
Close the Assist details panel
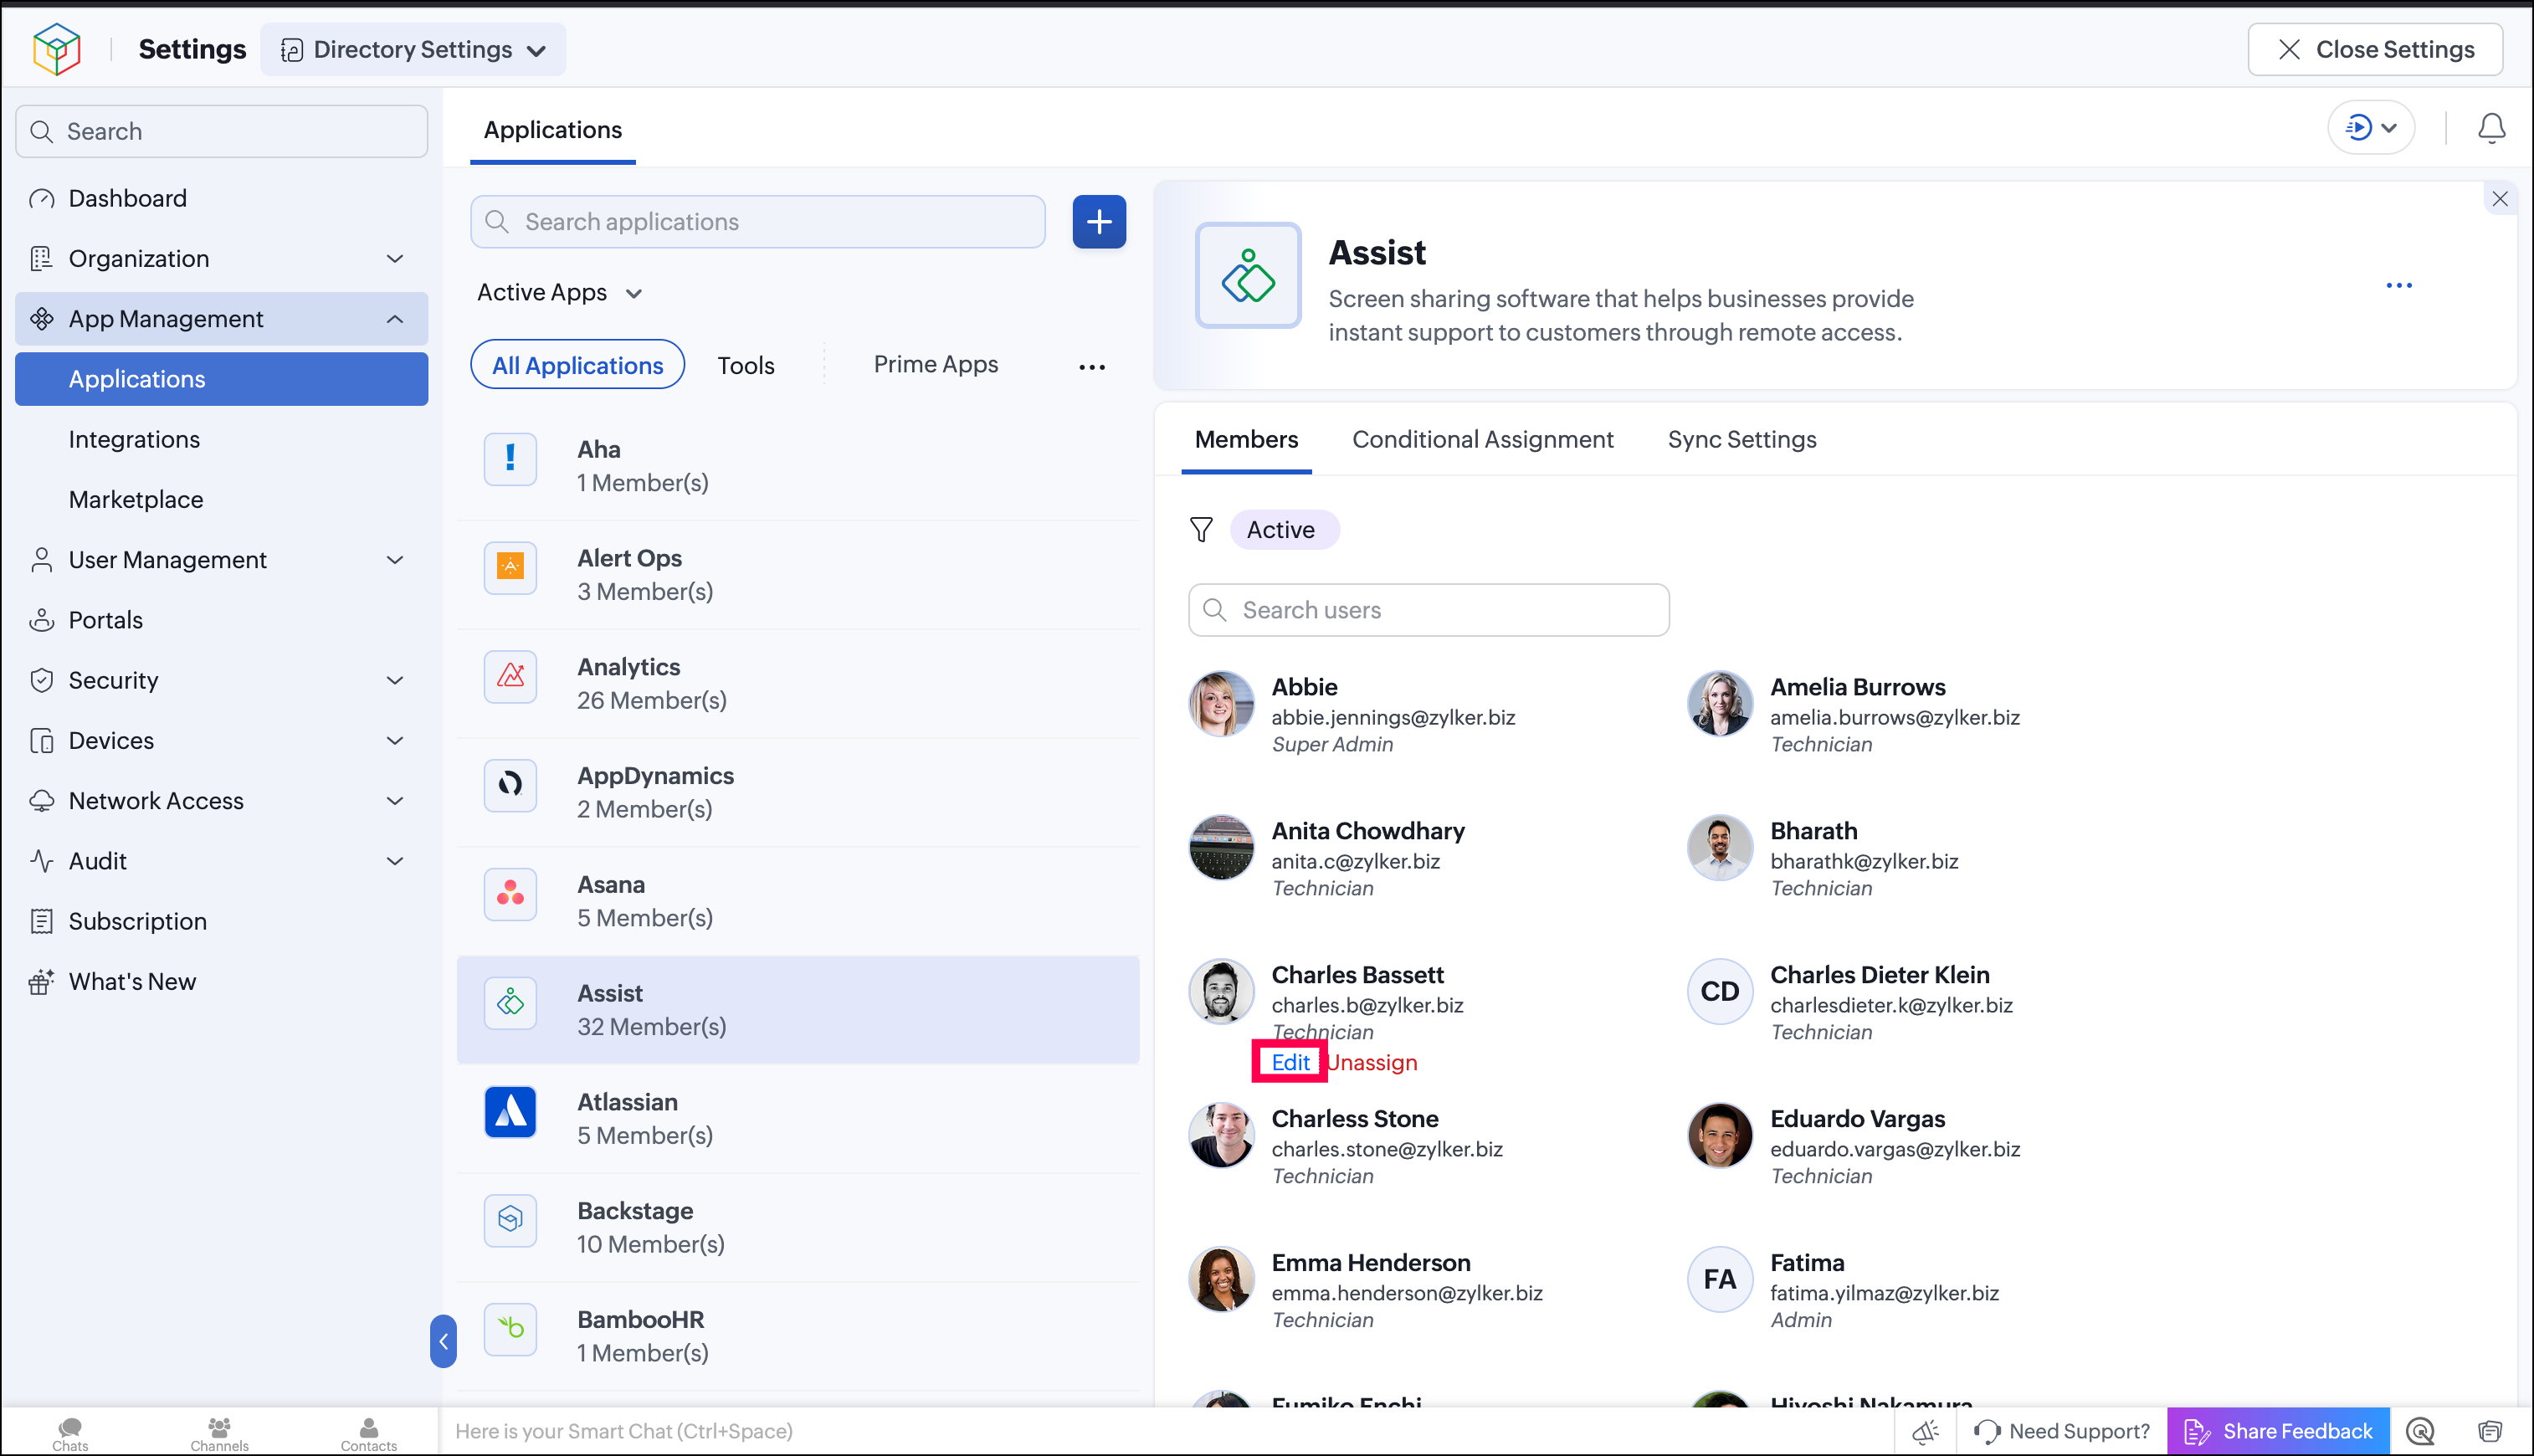[x=2499, y=199]
